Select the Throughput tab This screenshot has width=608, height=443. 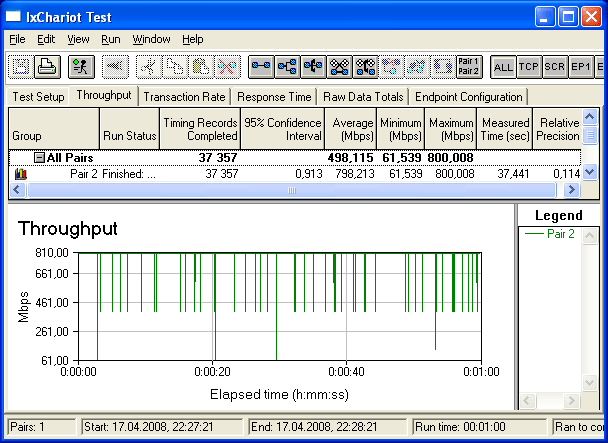point(104,95)
